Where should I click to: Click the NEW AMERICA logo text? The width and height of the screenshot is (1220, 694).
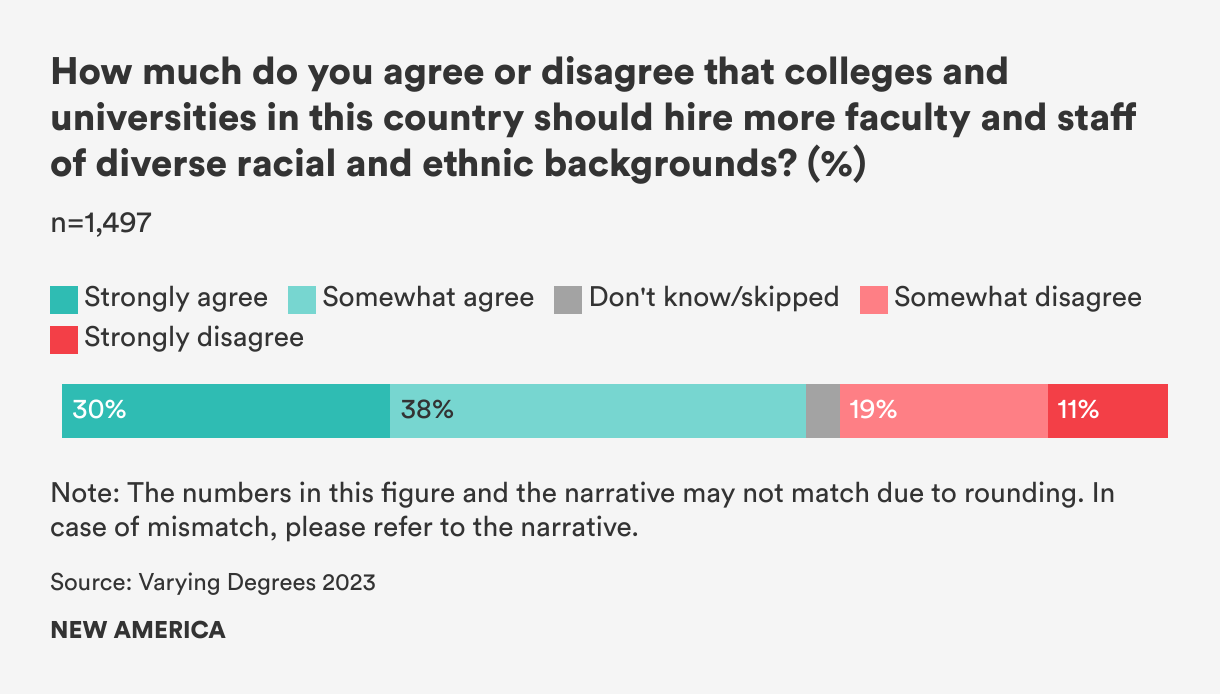click(x=138, y=630)
